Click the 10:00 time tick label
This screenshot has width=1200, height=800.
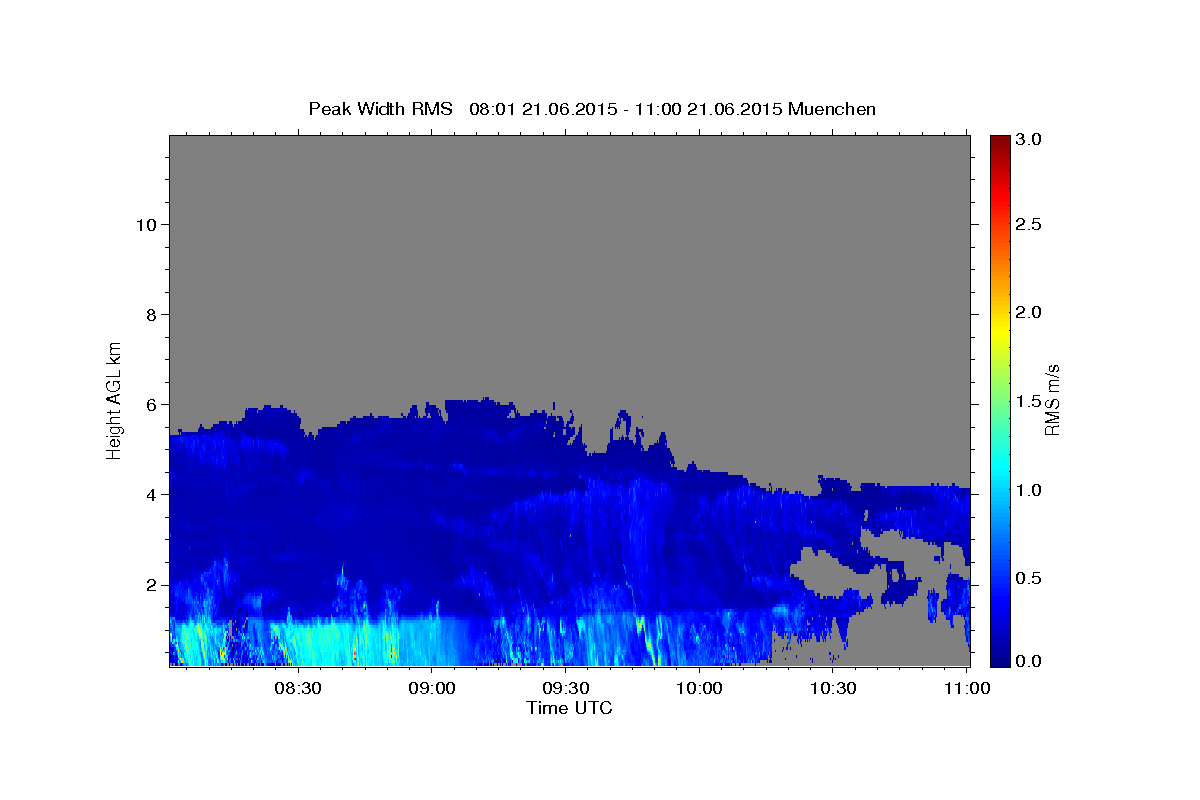tap(699, 688)
